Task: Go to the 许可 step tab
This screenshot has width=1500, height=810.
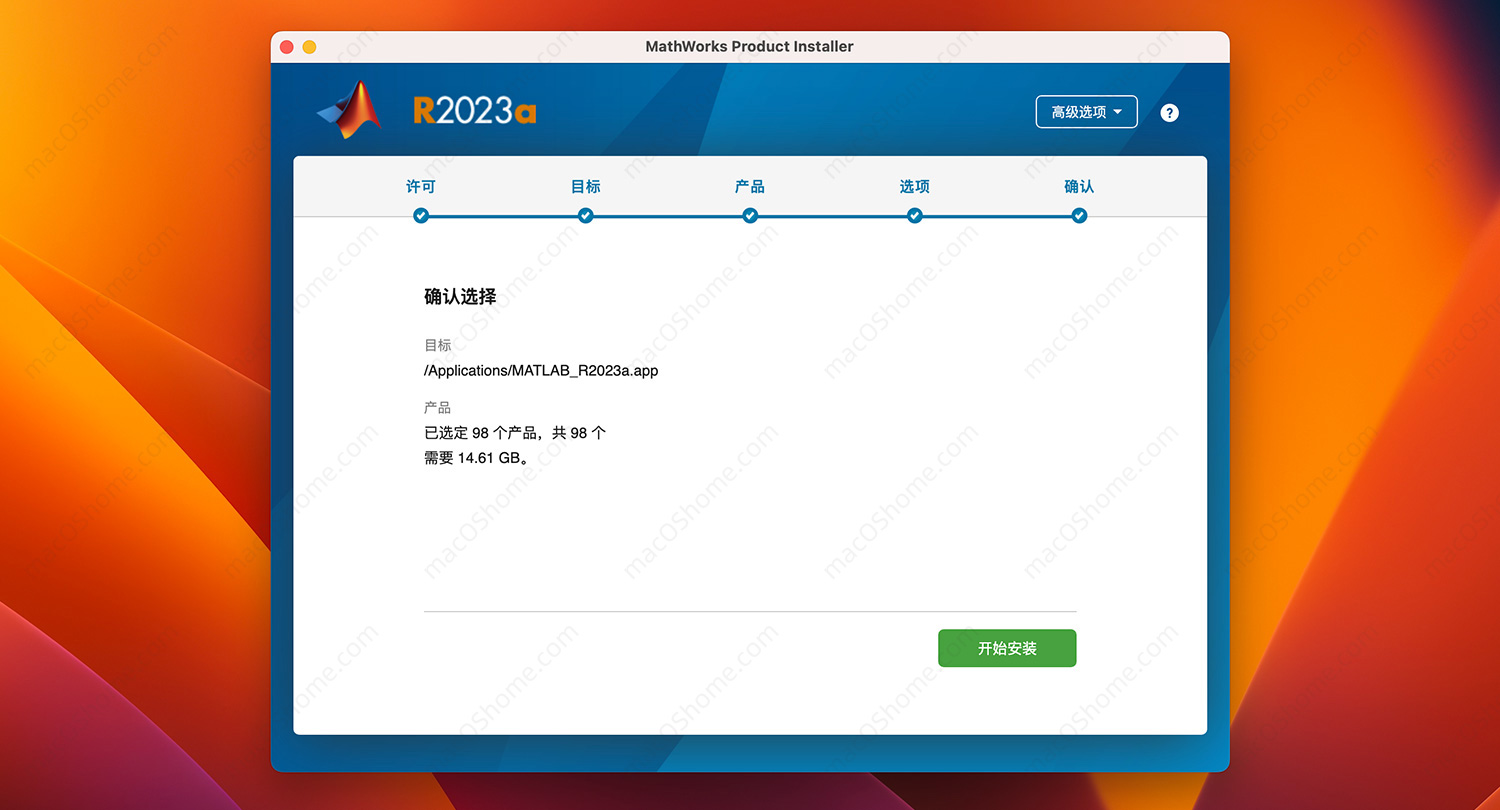Action: [x=421, y=186]
